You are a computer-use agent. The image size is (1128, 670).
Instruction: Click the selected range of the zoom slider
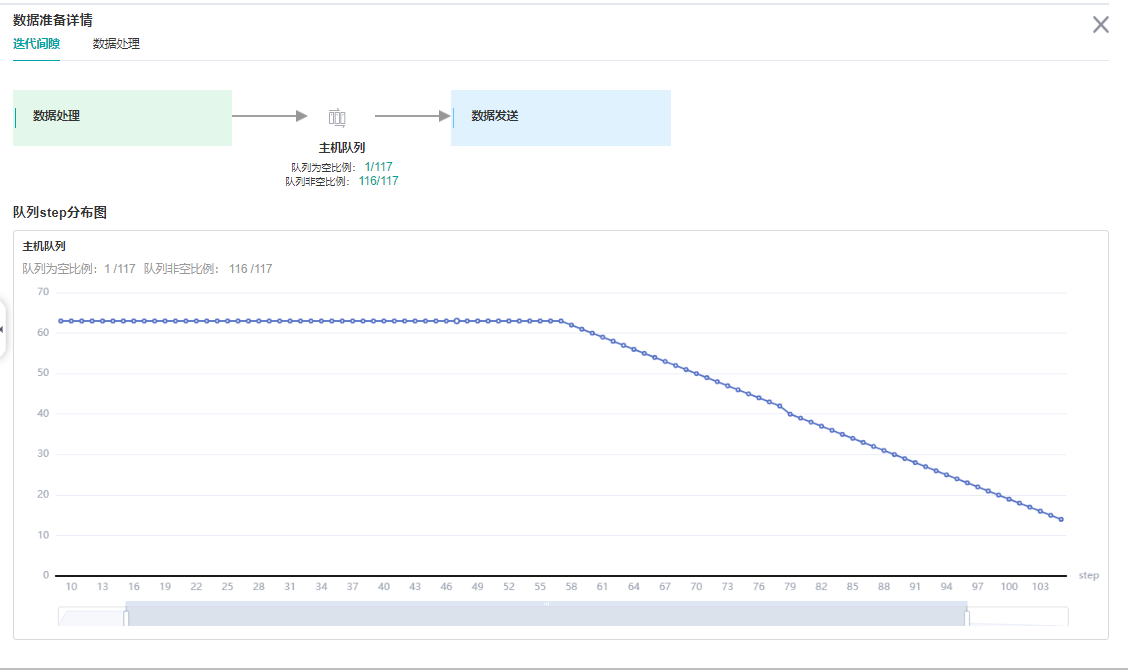(x=546, y=617)
